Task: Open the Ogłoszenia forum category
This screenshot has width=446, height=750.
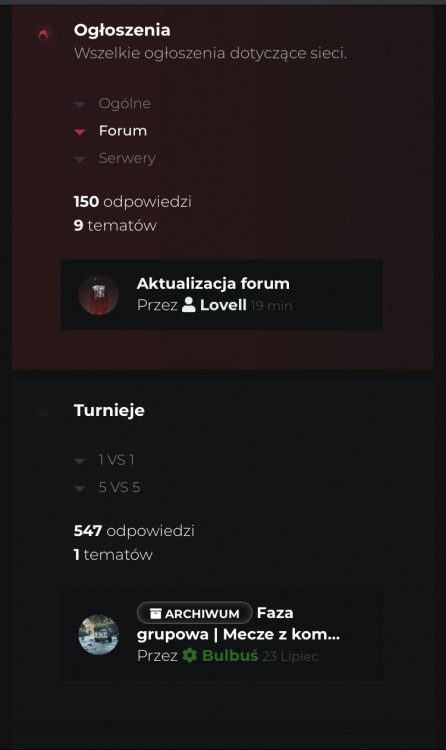Action: 122,30
